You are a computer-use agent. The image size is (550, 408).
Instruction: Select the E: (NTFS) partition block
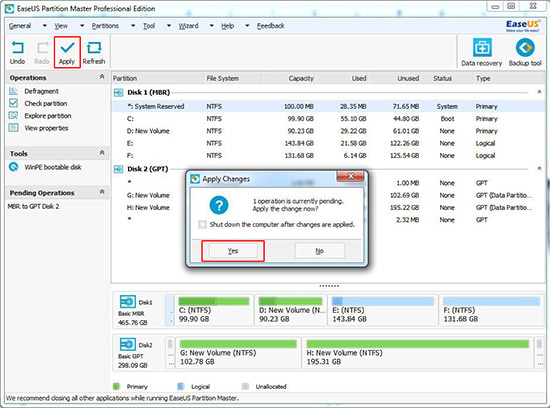pyautogui.click(x=383, y=310)
